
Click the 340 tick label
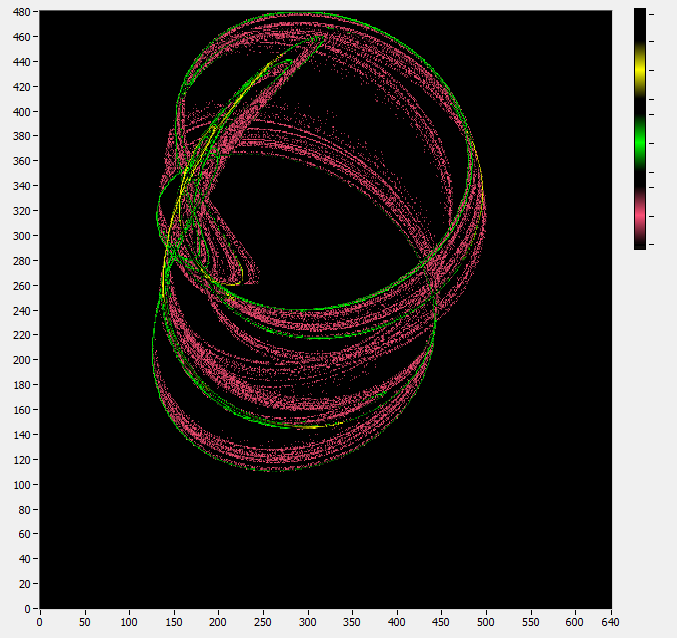[22, 186]
